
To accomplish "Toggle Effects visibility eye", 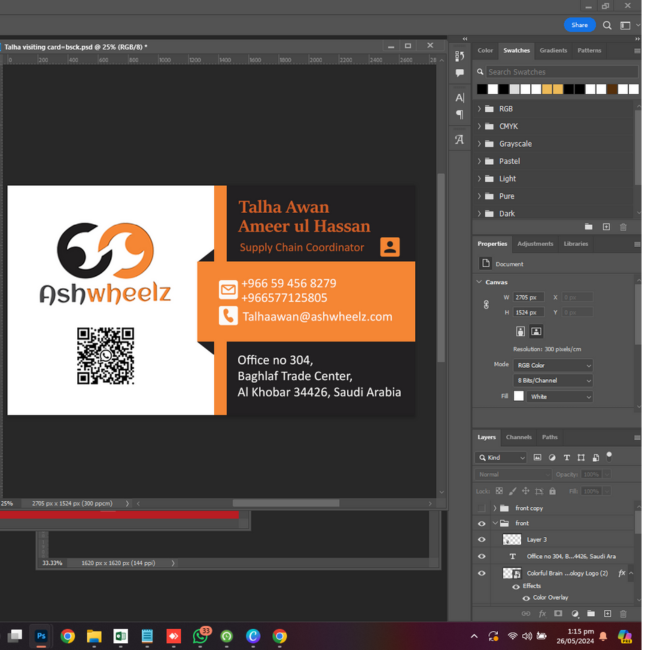I will coord(516,587).
